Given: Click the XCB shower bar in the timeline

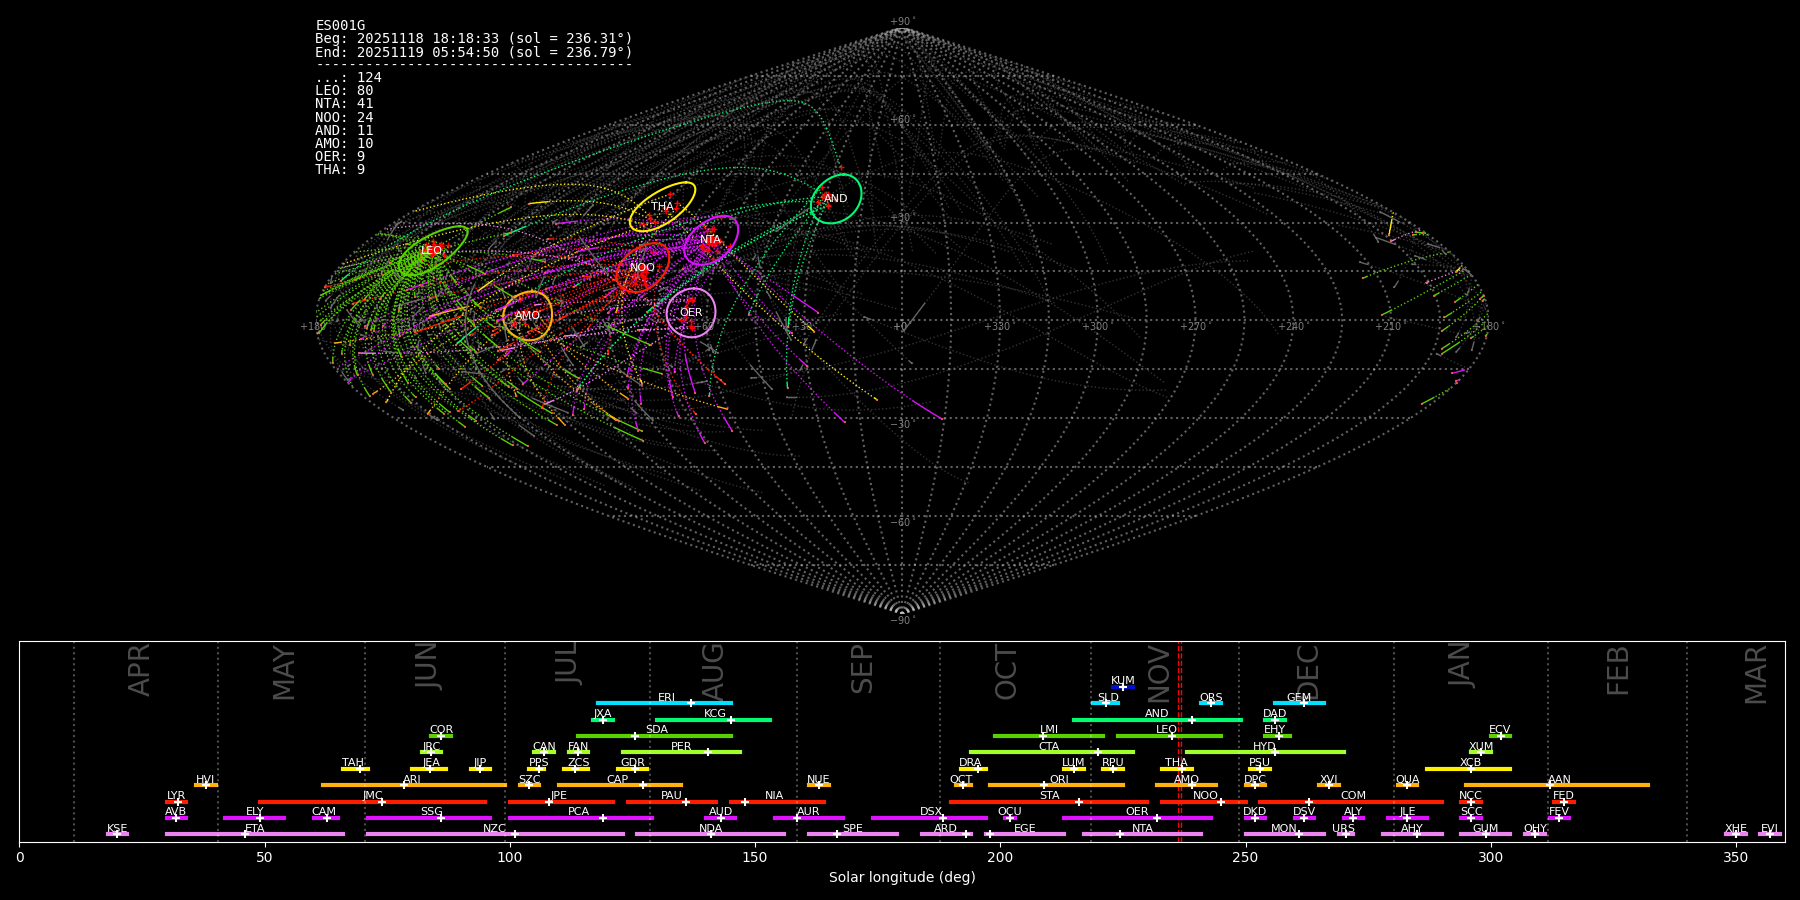Looking at the screenshot, I should pos(1468,769).
